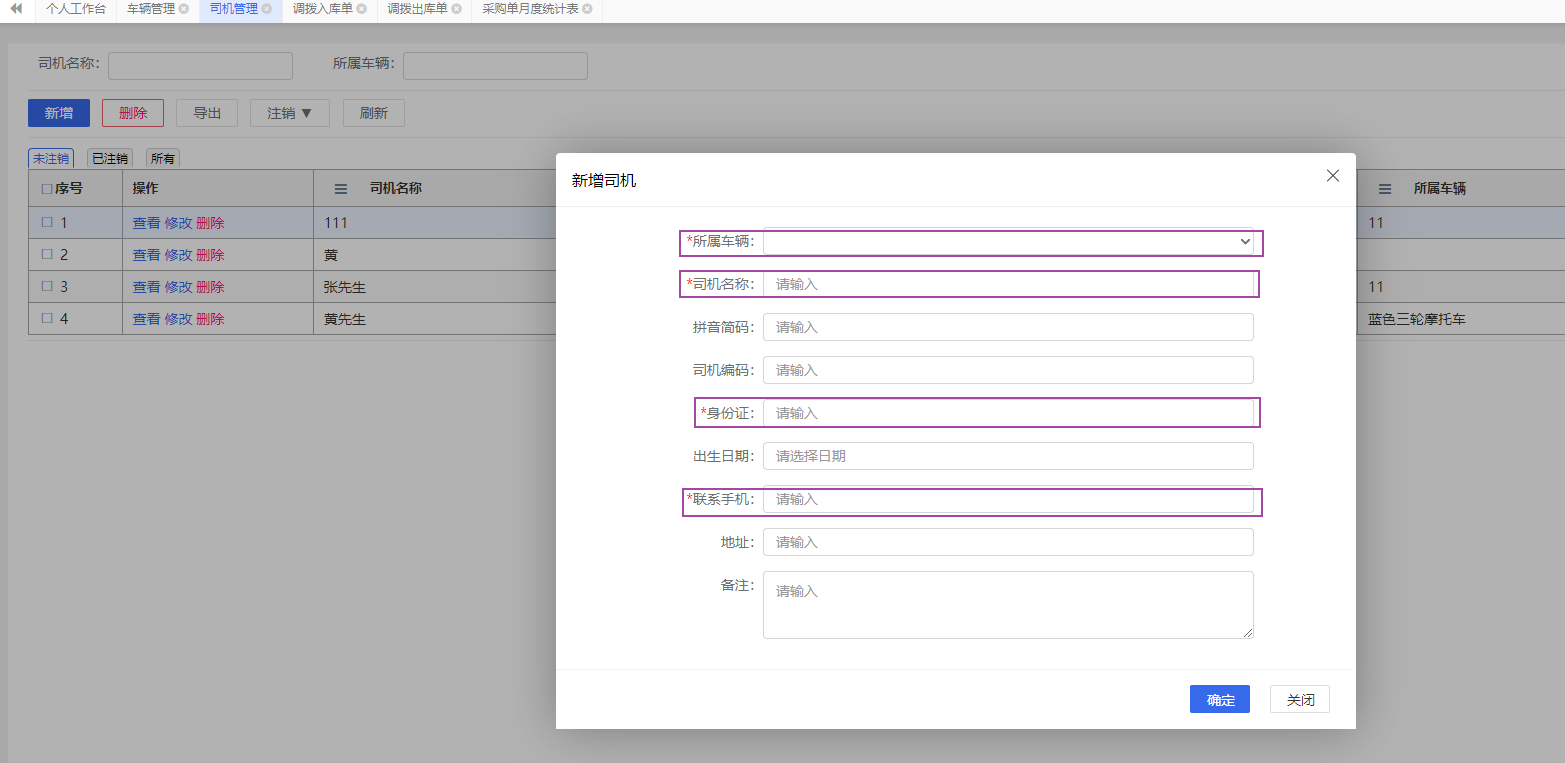Check the checkbox for row 1
The height and width of the screenshot is (763, 1565).
coord(46,223)
